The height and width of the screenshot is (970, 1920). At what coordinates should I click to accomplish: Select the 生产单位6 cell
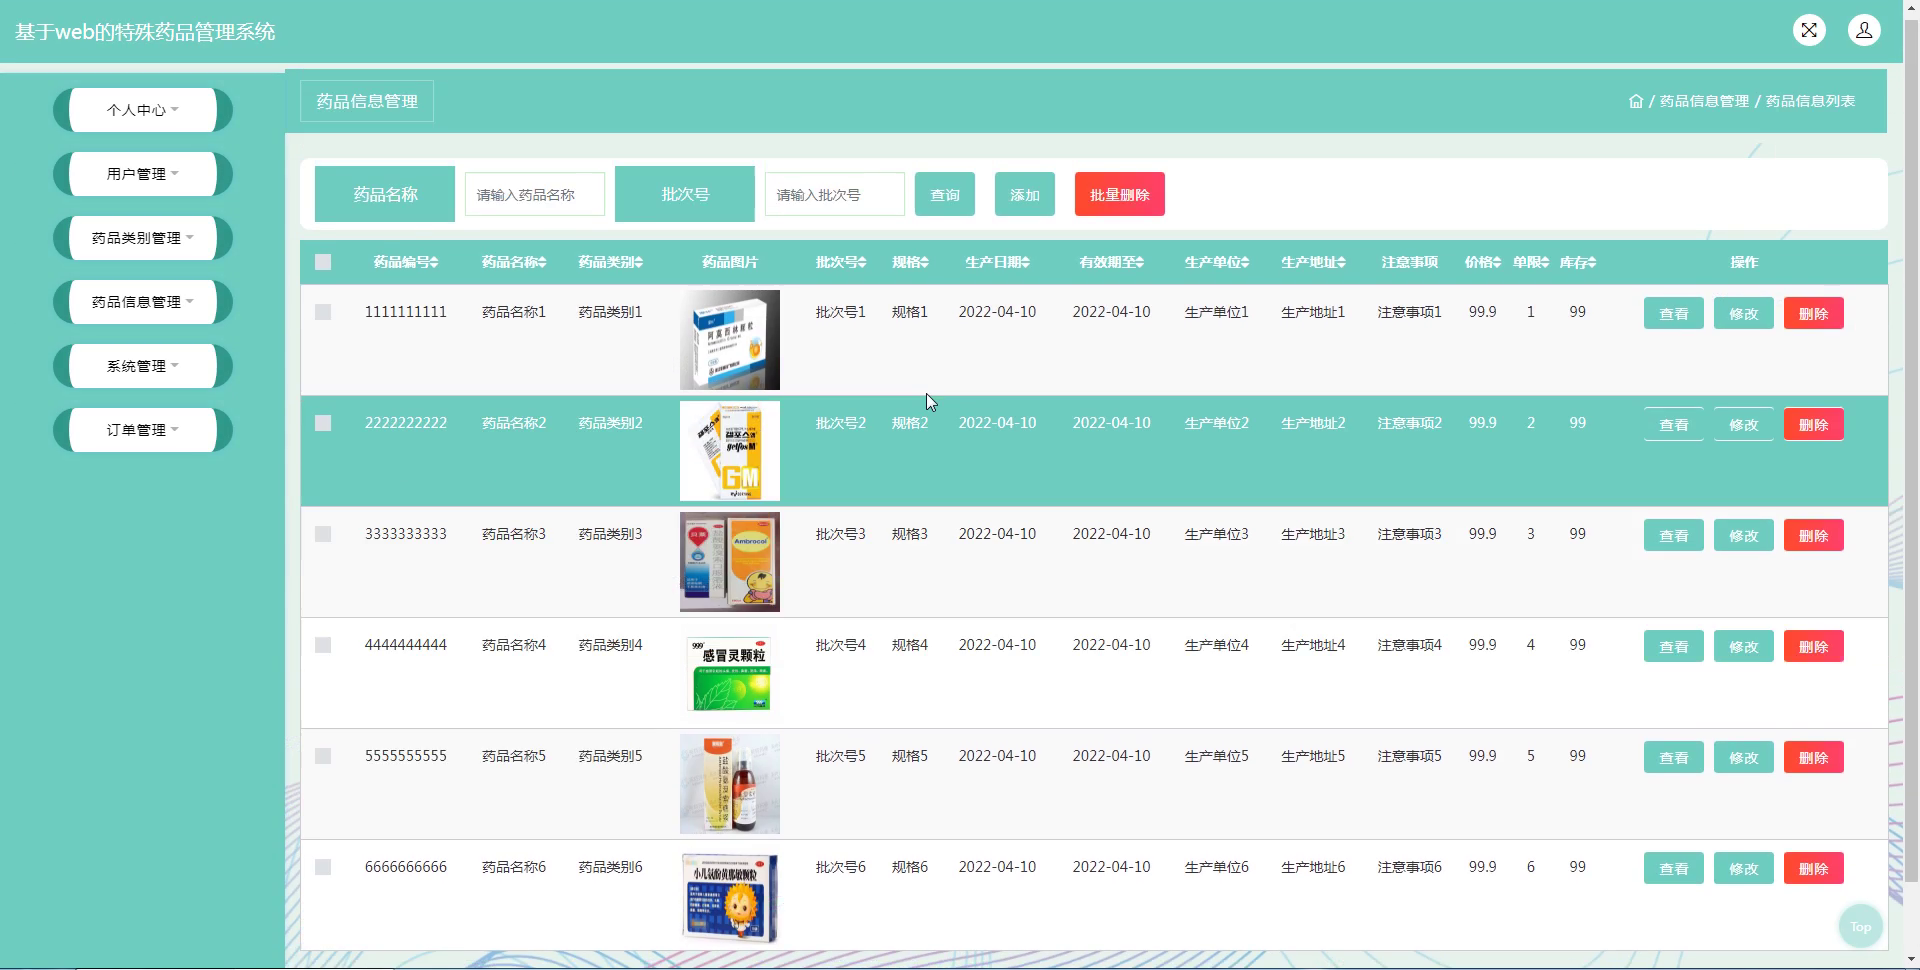tap(1217, 867)
